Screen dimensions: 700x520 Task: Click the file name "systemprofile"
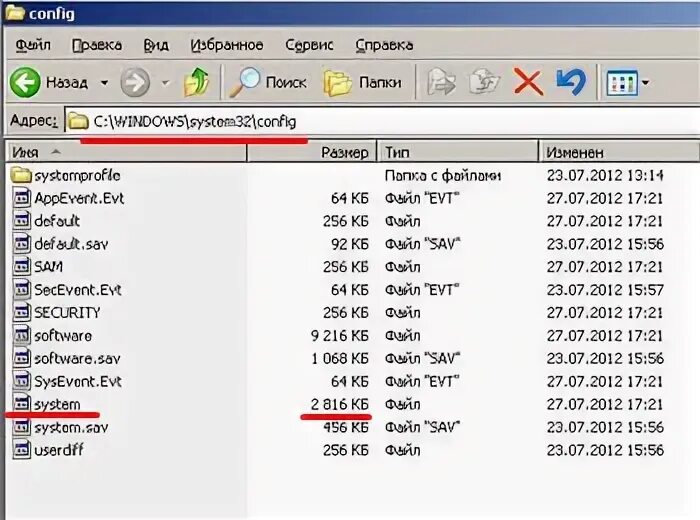click(x=78, y=175)
